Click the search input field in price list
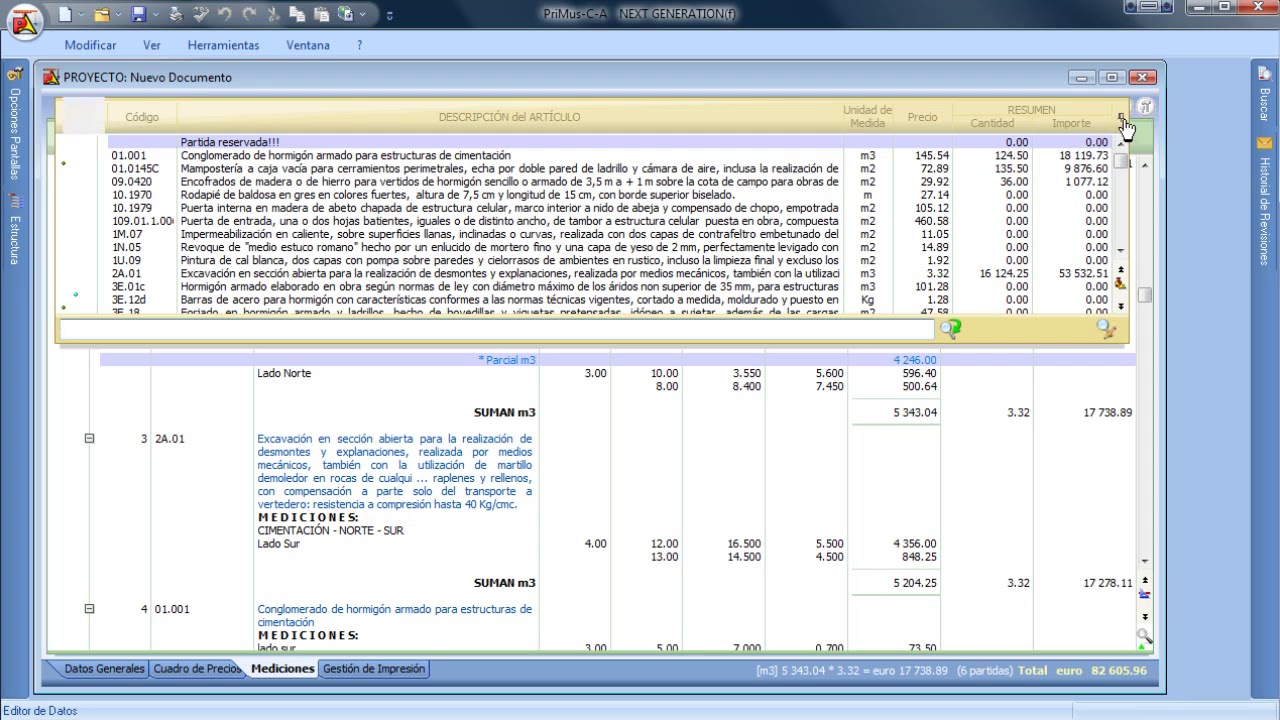 click(x=496, y=328)
